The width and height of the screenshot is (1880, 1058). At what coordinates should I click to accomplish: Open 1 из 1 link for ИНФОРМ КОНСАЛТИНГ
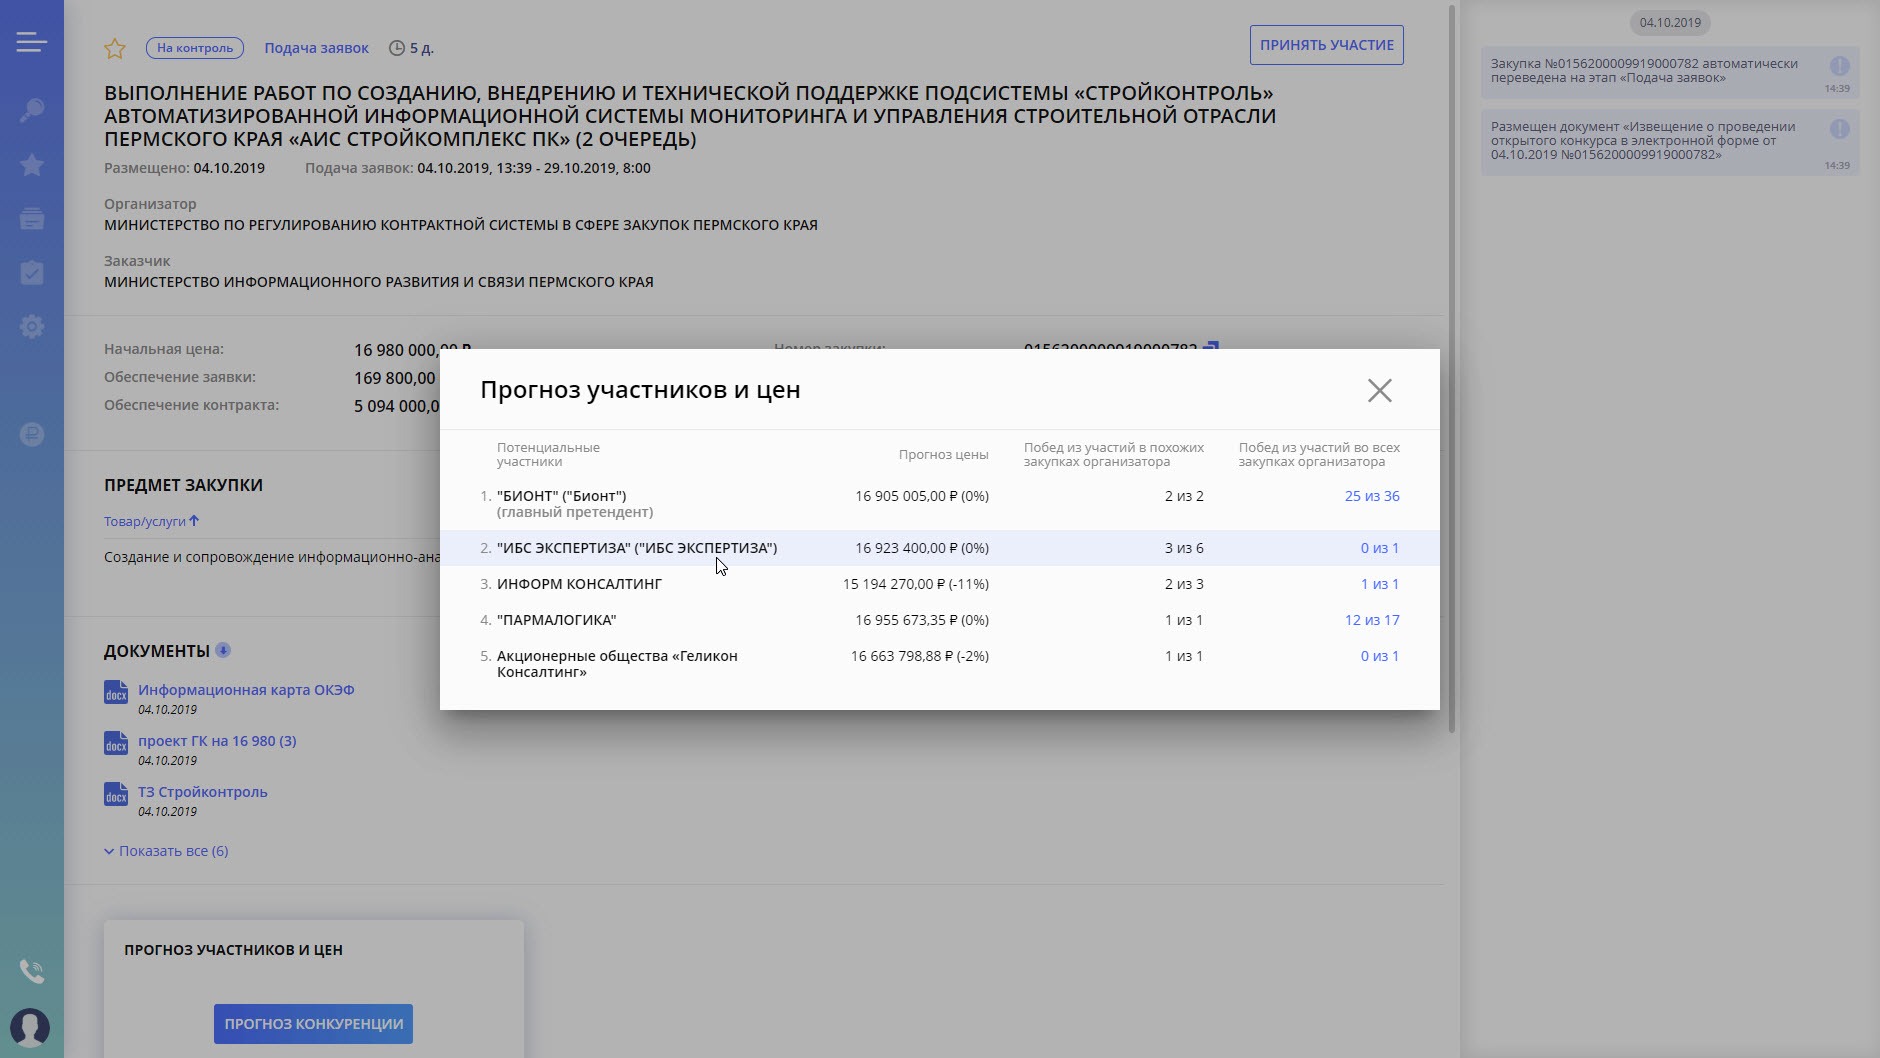point(1380,584)
